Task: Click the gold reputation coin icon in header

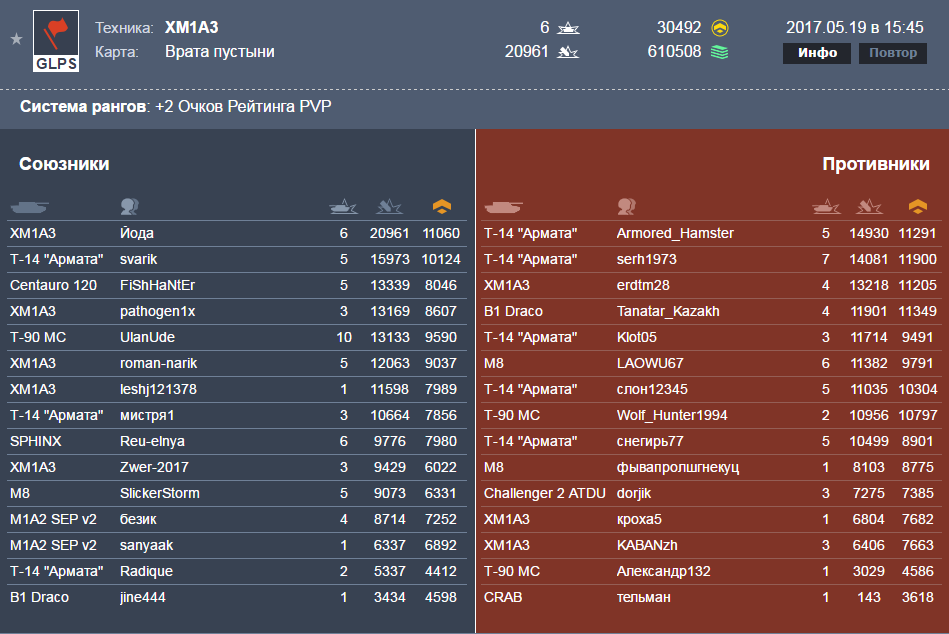Action: (x=720, y=28)
